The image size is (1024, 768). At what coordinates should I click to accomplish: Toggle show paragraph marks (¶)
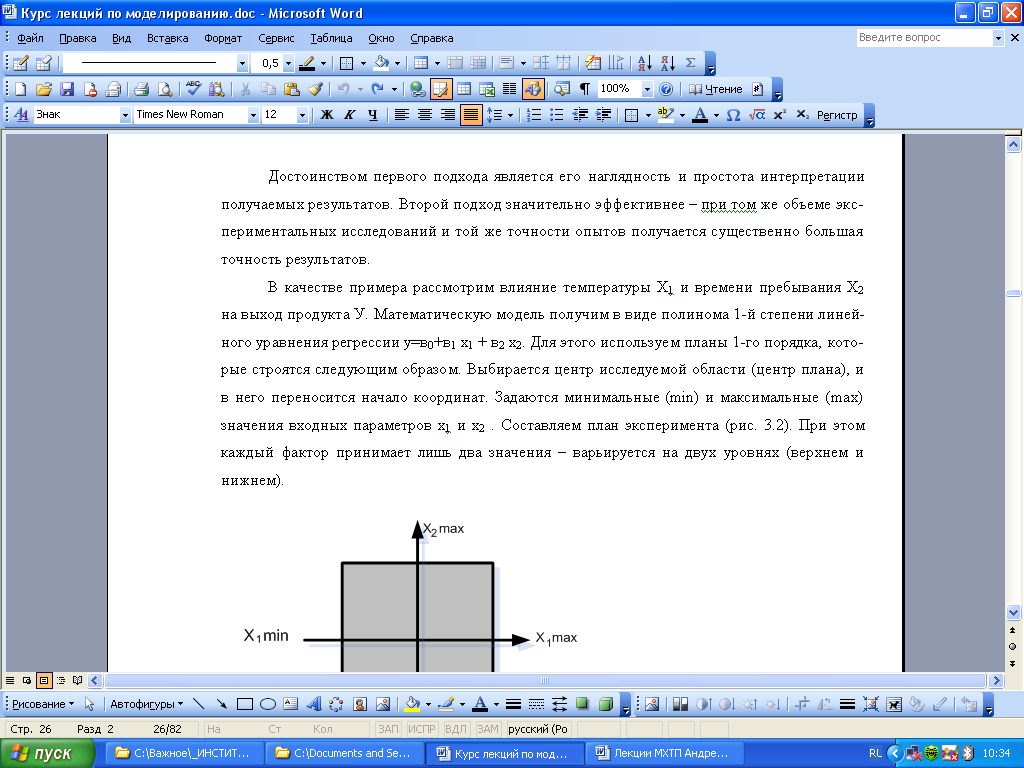pyautogui.click(x=584, y=89)
